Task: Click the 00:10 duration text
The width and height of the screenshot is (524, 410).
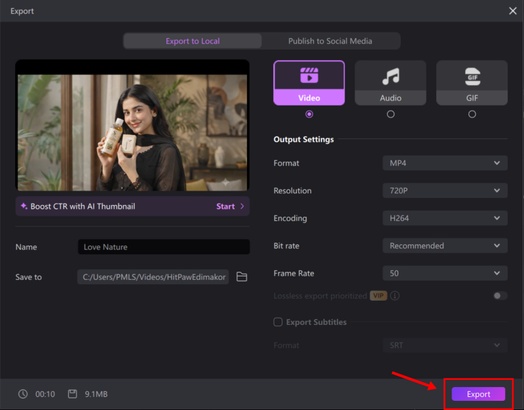Action: click(45, 394)
